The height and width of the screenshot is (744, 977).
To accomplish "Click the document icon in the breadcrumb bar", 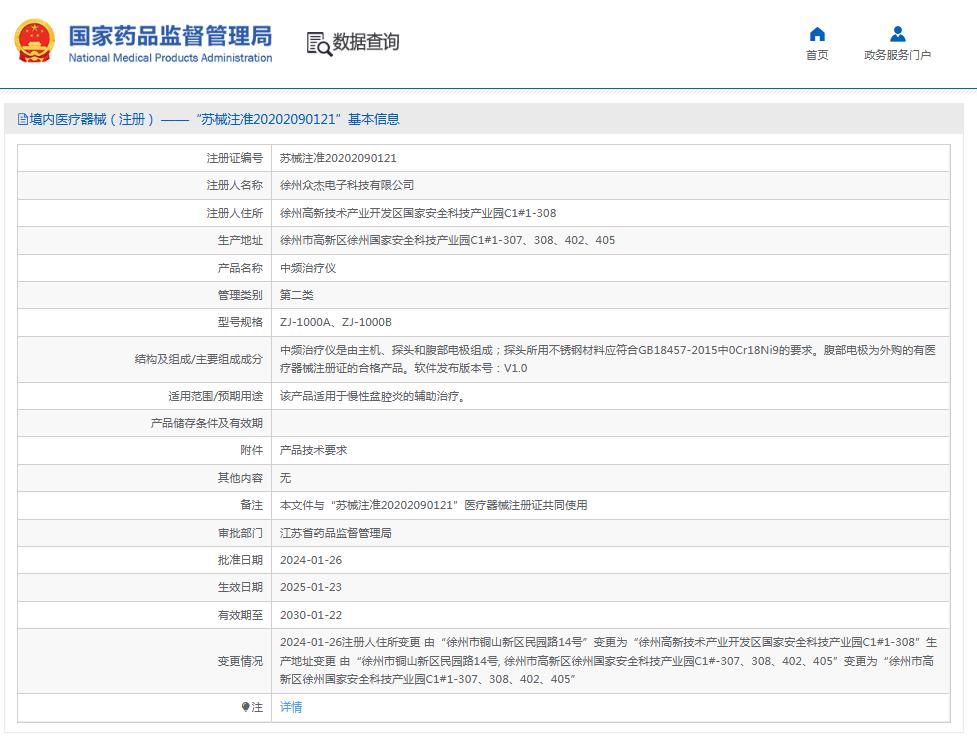I will (22, 119).
